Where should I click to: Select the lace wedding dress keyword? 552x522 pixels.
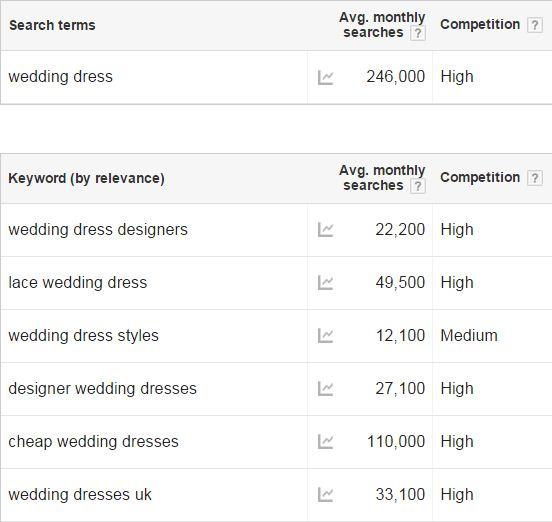pos(78,283)
